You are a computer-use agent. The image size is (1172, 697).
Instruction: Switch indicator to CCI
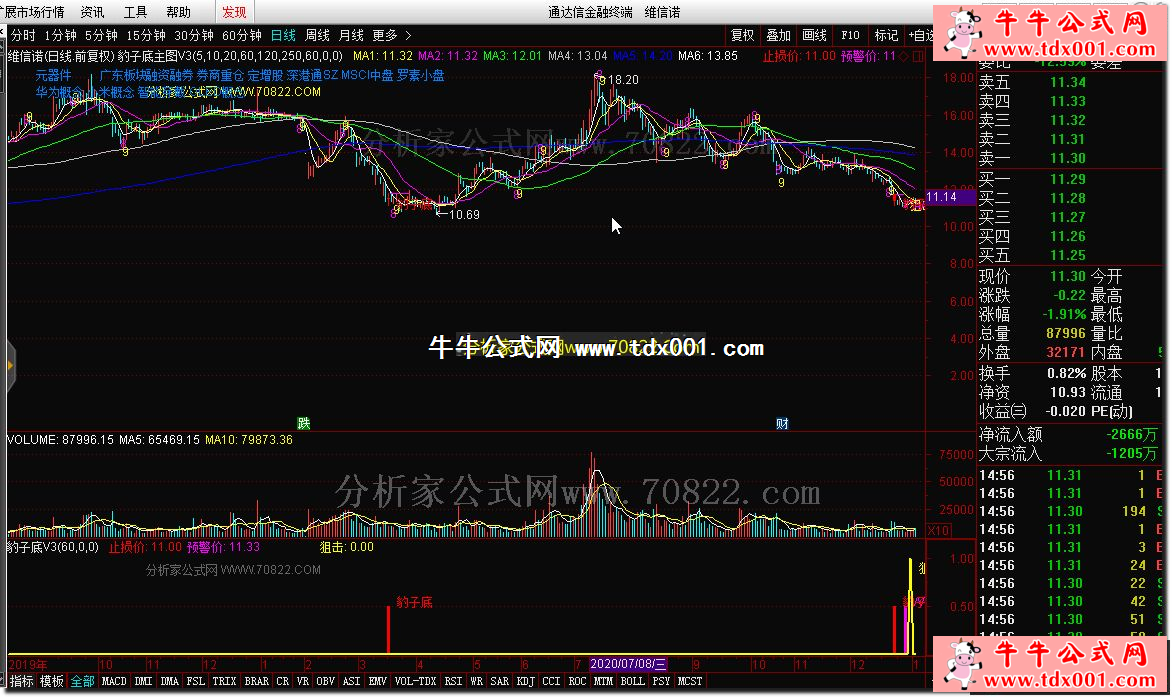point(551,681)
